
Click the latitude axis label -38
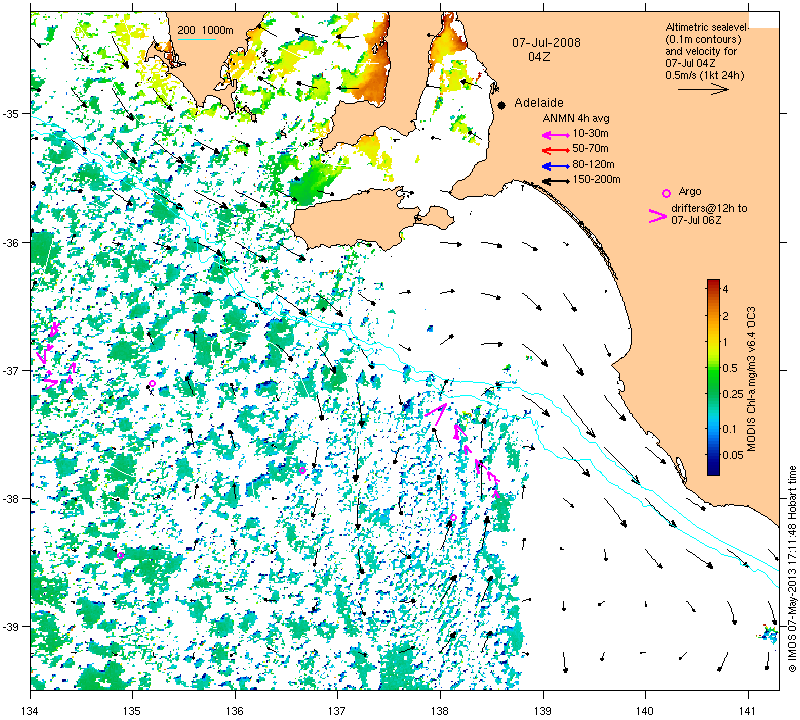click(x=13, y=499)
